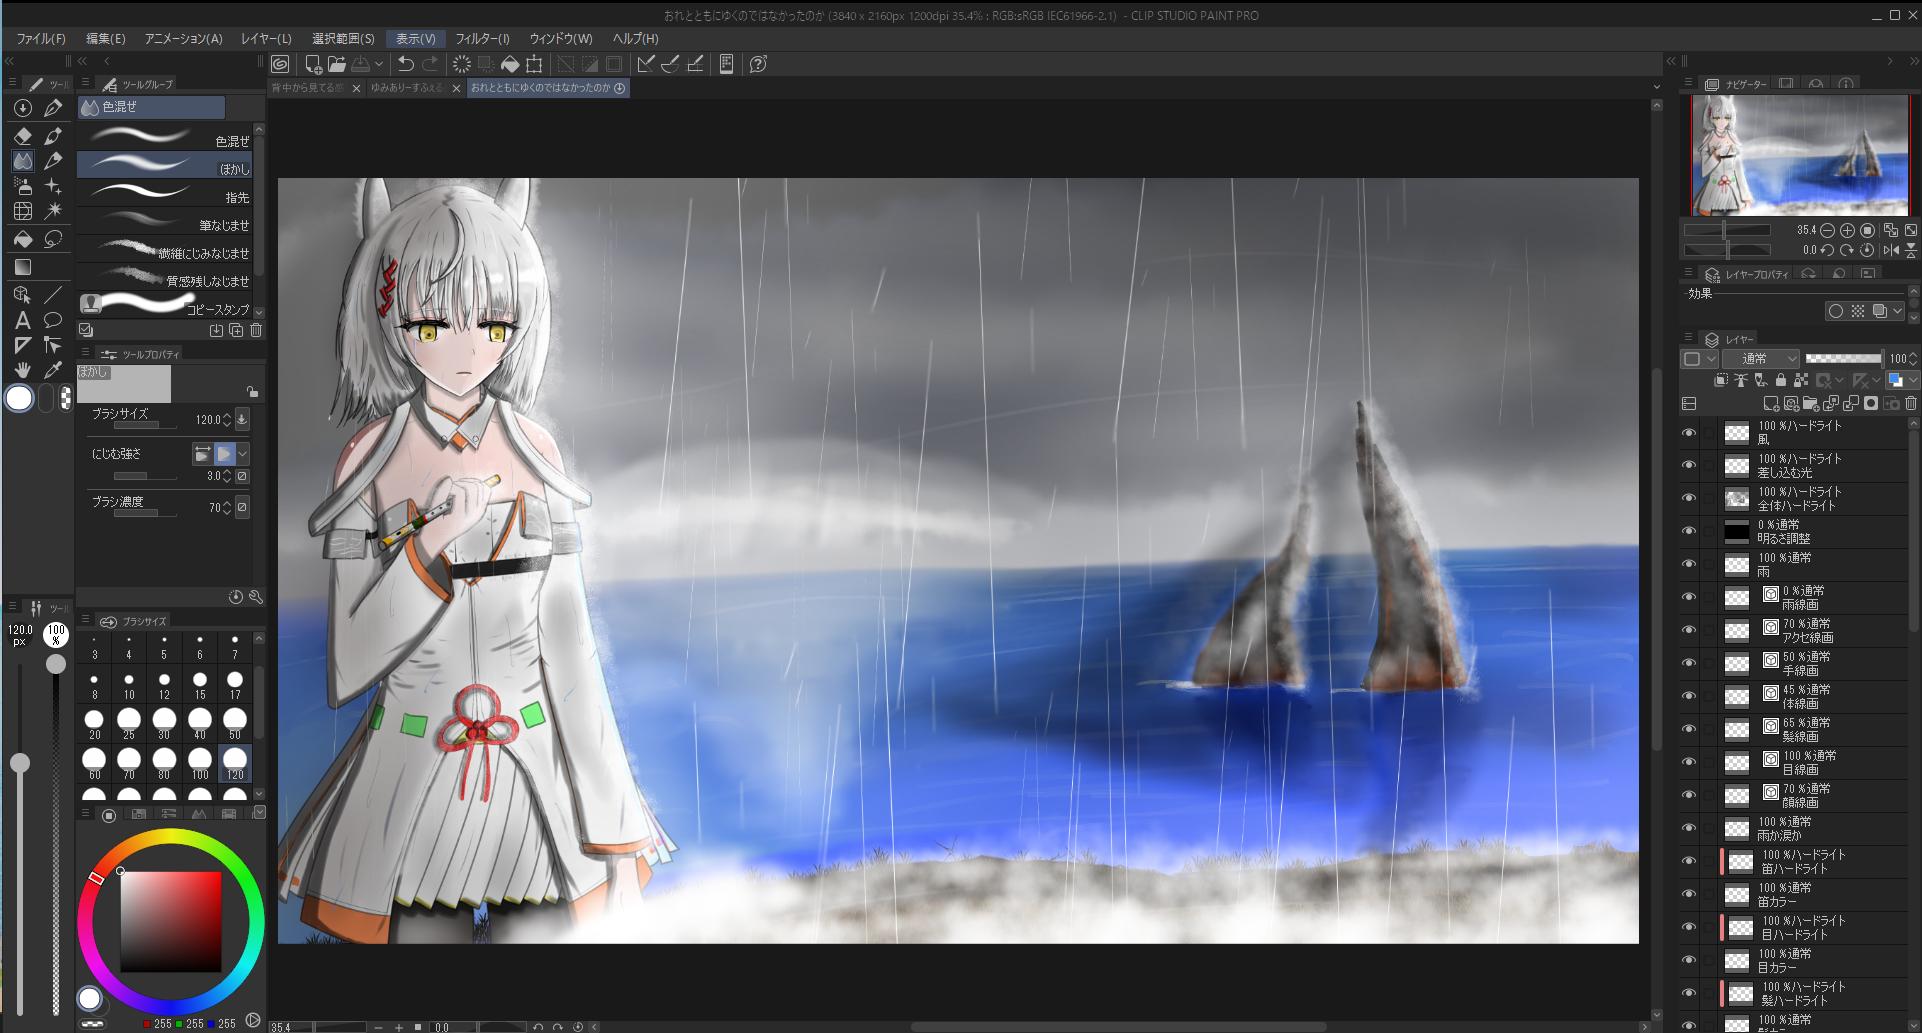This screenshot has height=1033, width=1922.
Task: Open file via the folder icon
Action: click(x=337, y=64)
